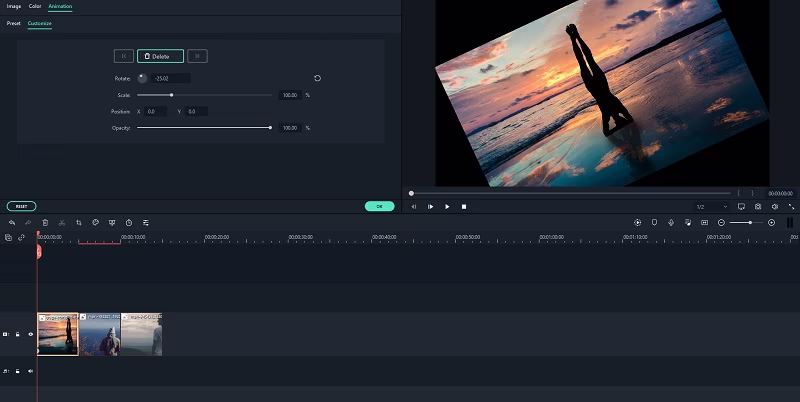Undo the last edit in timeline toolbar
The image size is (800, 402).
pos(12,222)
